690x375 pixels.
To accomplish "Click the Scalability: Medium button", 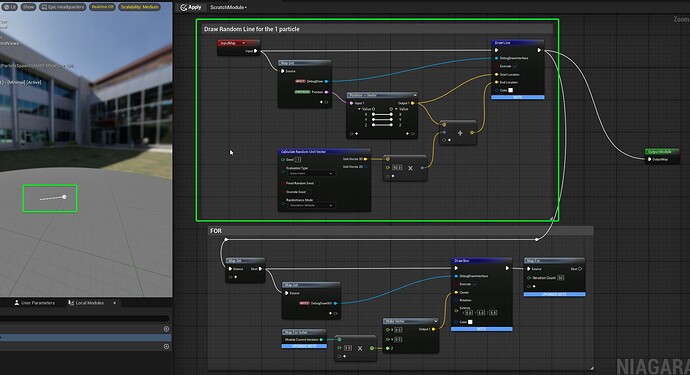I will pyautogui.click(x=139, y=7).
